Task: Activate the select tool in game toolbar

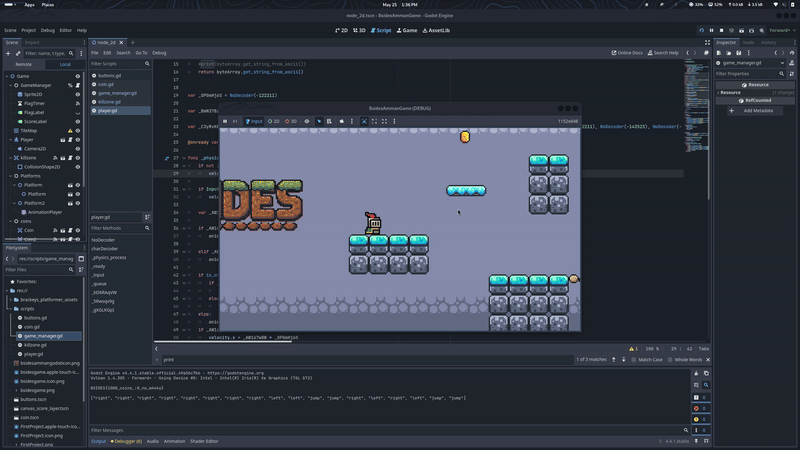Action: pyautogui.click(x=319, y=121)
